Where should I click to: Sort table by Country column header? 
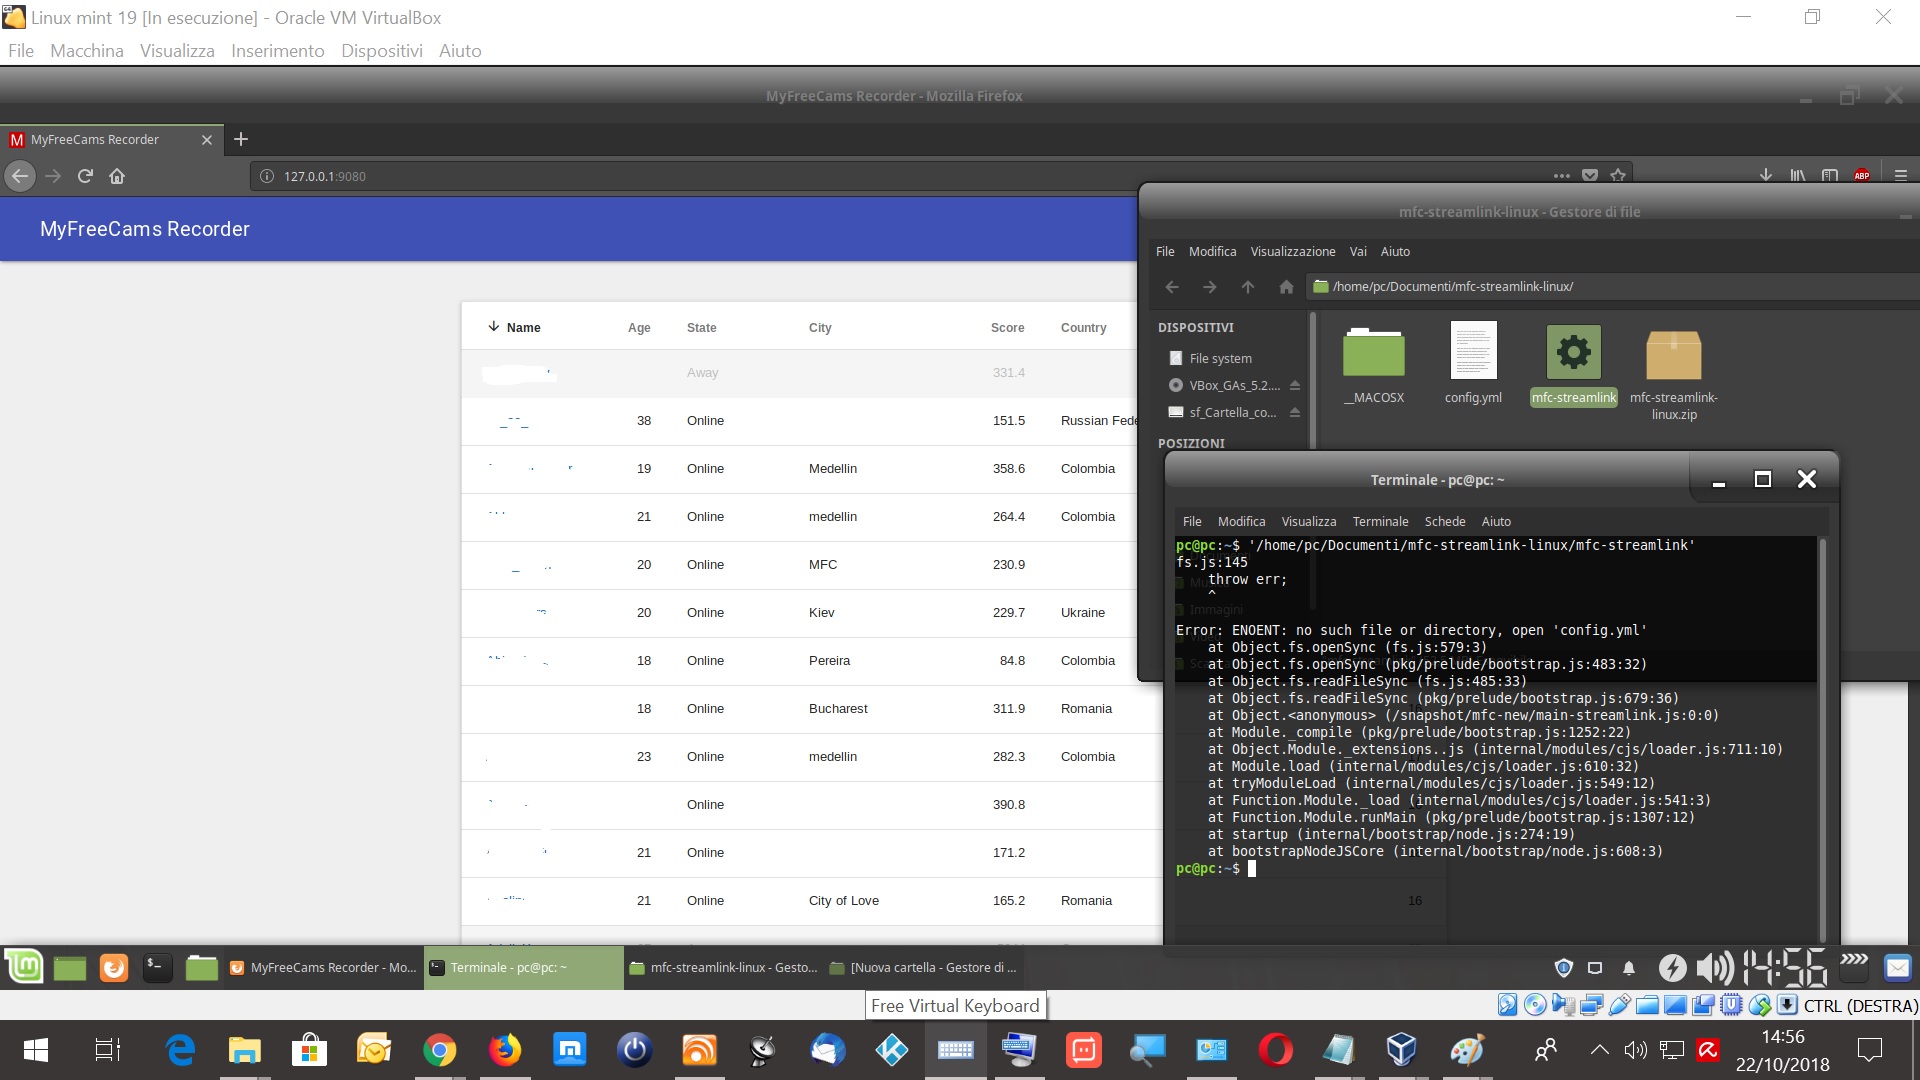[x=1083, y=328]
